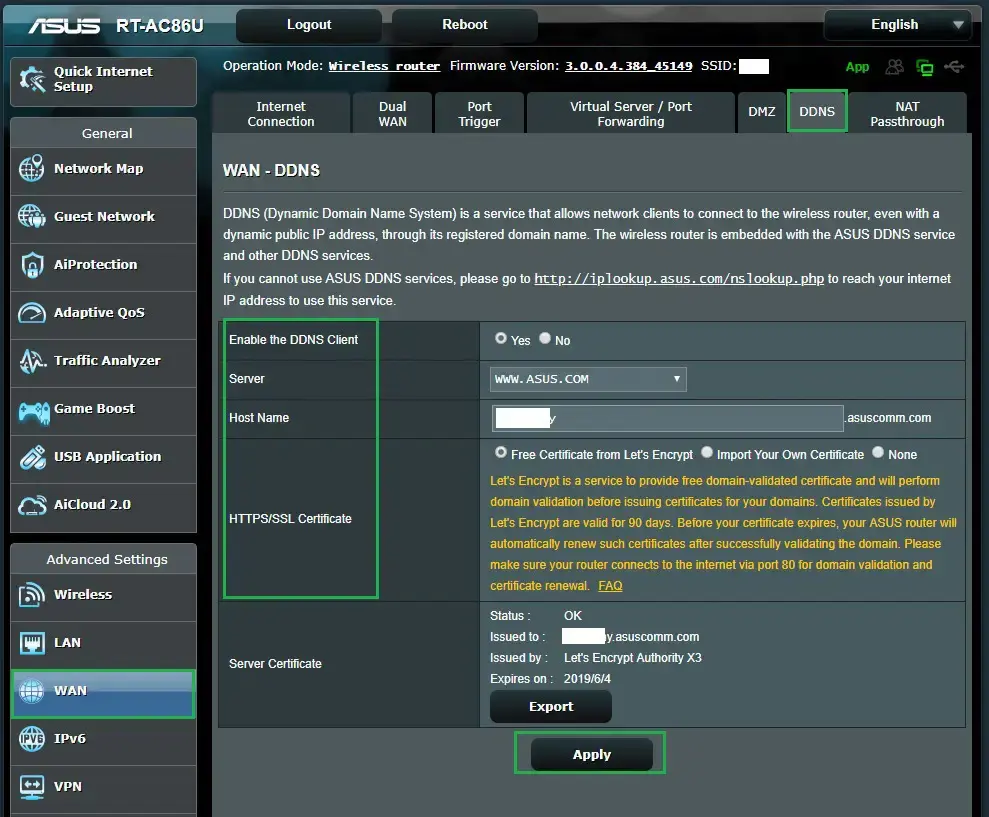Image resolution: width=989 pixels, height=817 pixels.
Task: Click the Wireless signal icon in sidebar
Action: pos(32,595)
